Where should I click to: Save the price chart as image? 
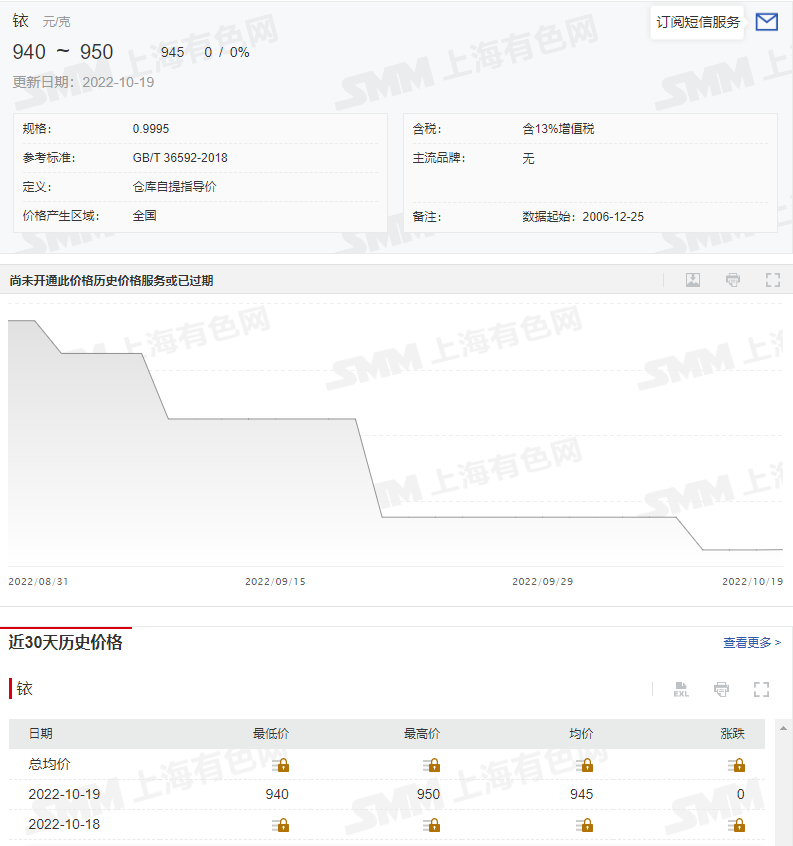693,280
